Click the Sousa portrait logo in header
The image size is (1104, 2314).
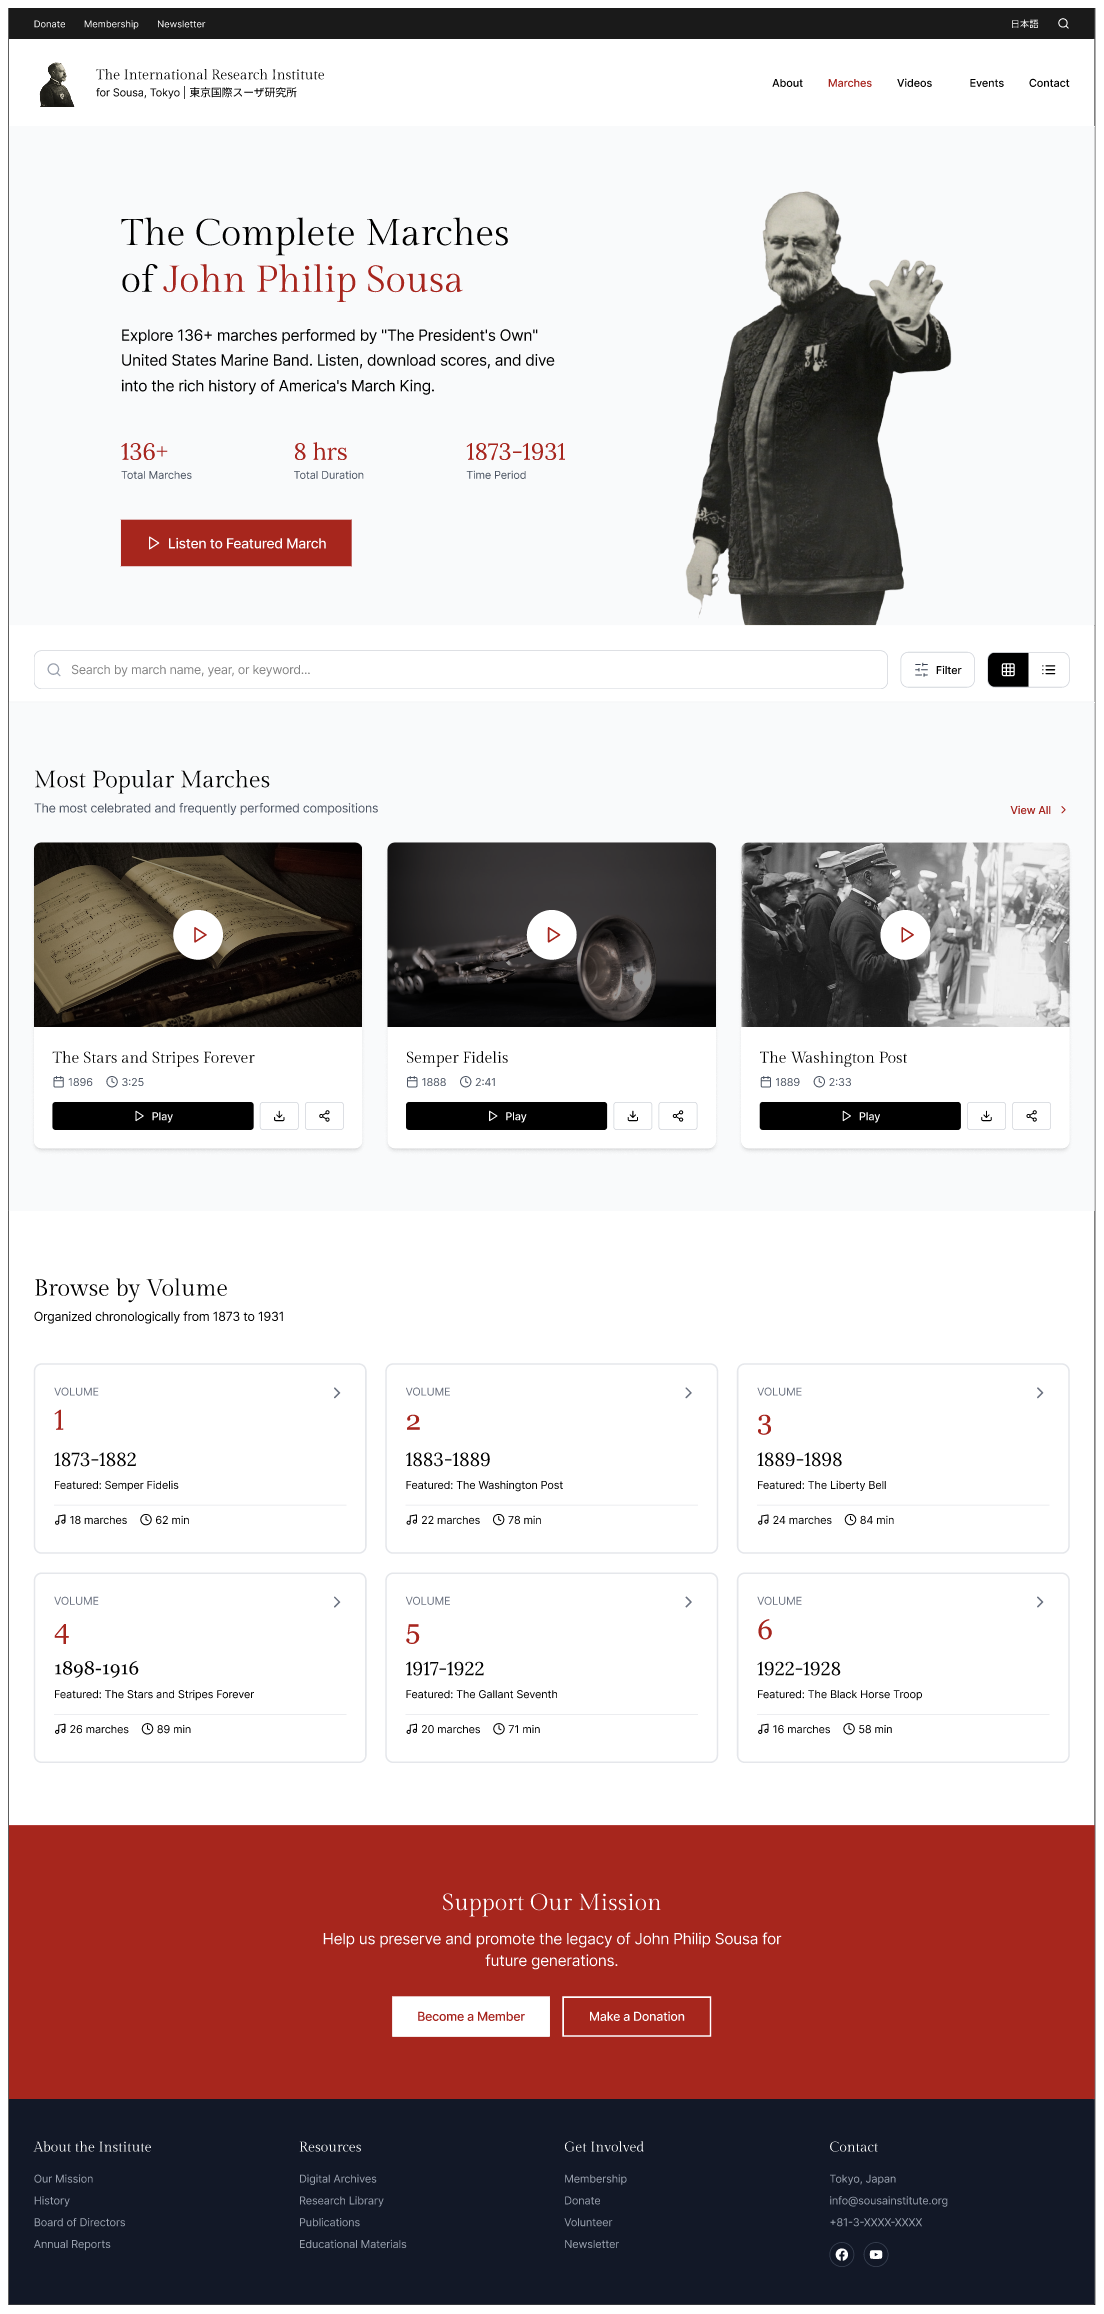tap(56, 84)
